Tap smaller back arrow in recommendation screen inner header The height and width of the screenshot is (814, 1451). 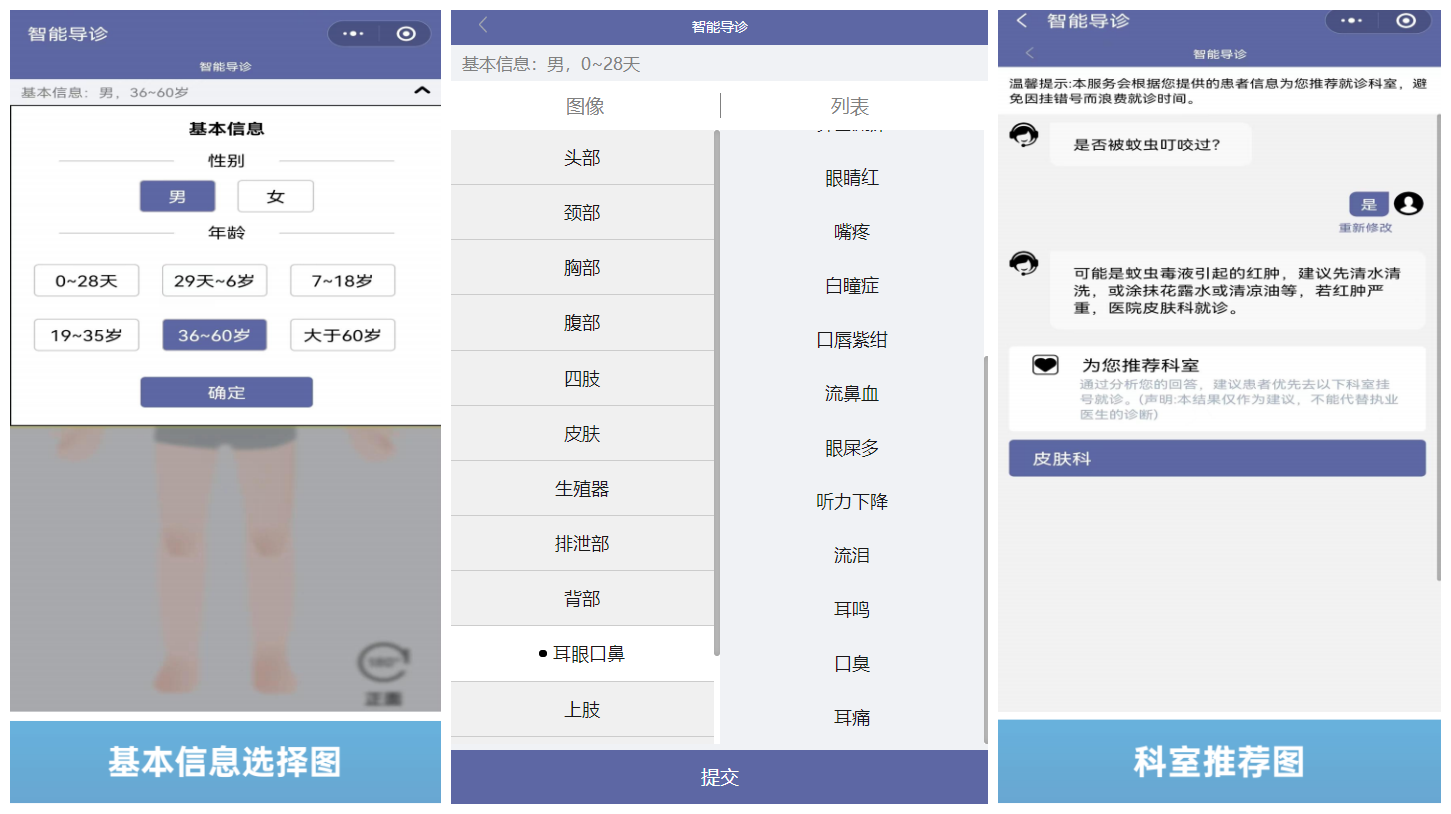(x=1030, y=53)
